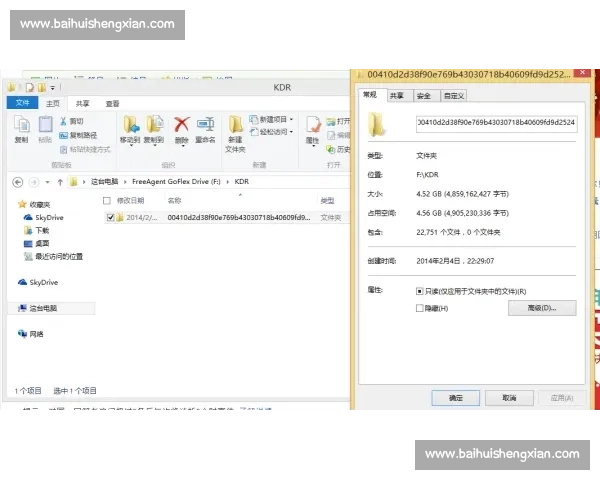
Task: Enable the Hidden (隐藏) checkbox
Action: tap(419, 308)
